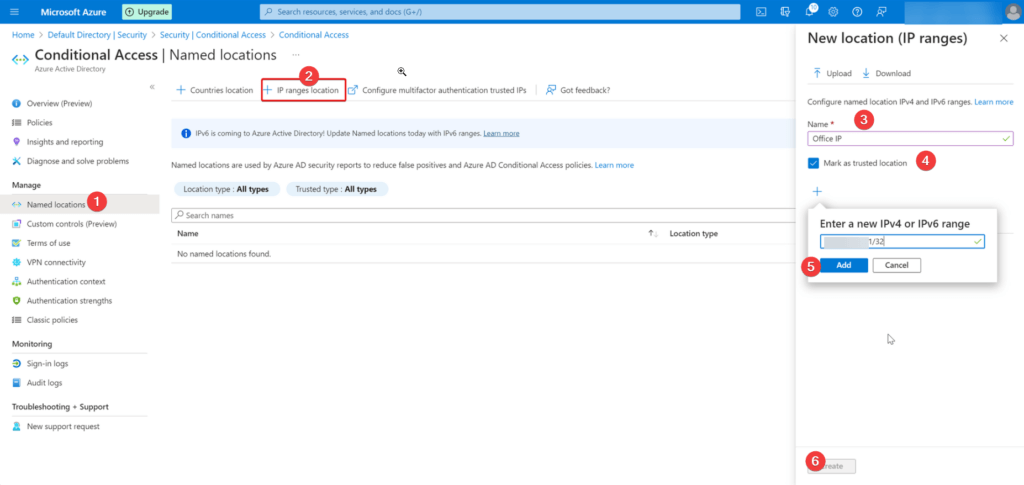This screenshot has height=485, width=1024.
Task: Open the ellipsis menu beside Named locations title
Action: 296,55
